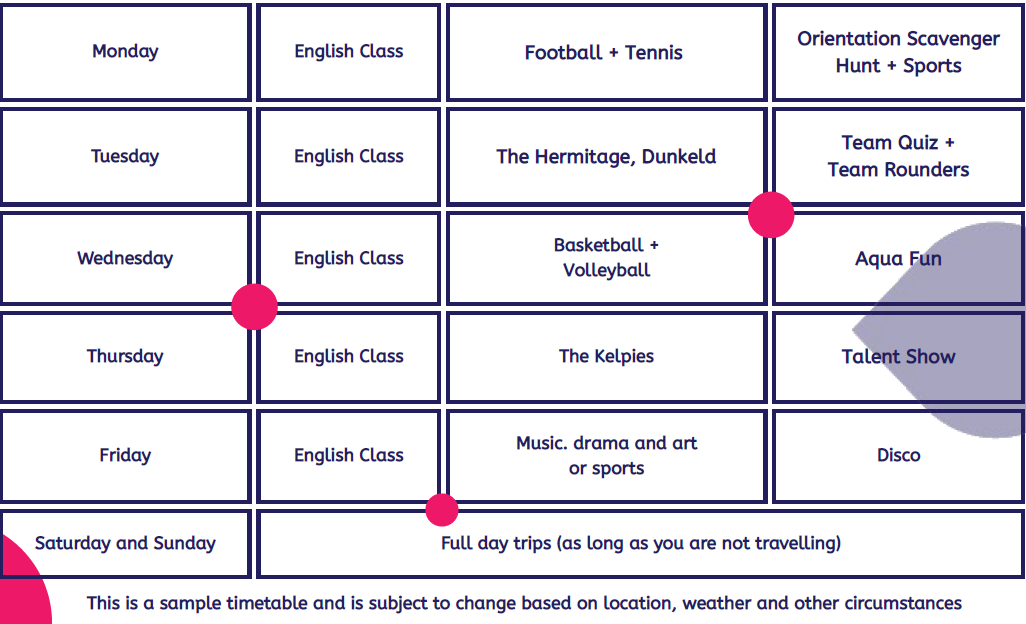Click the sample timetable disclaimer text
The width and height of the screenshot is (1026, 624).
point(524,603)
